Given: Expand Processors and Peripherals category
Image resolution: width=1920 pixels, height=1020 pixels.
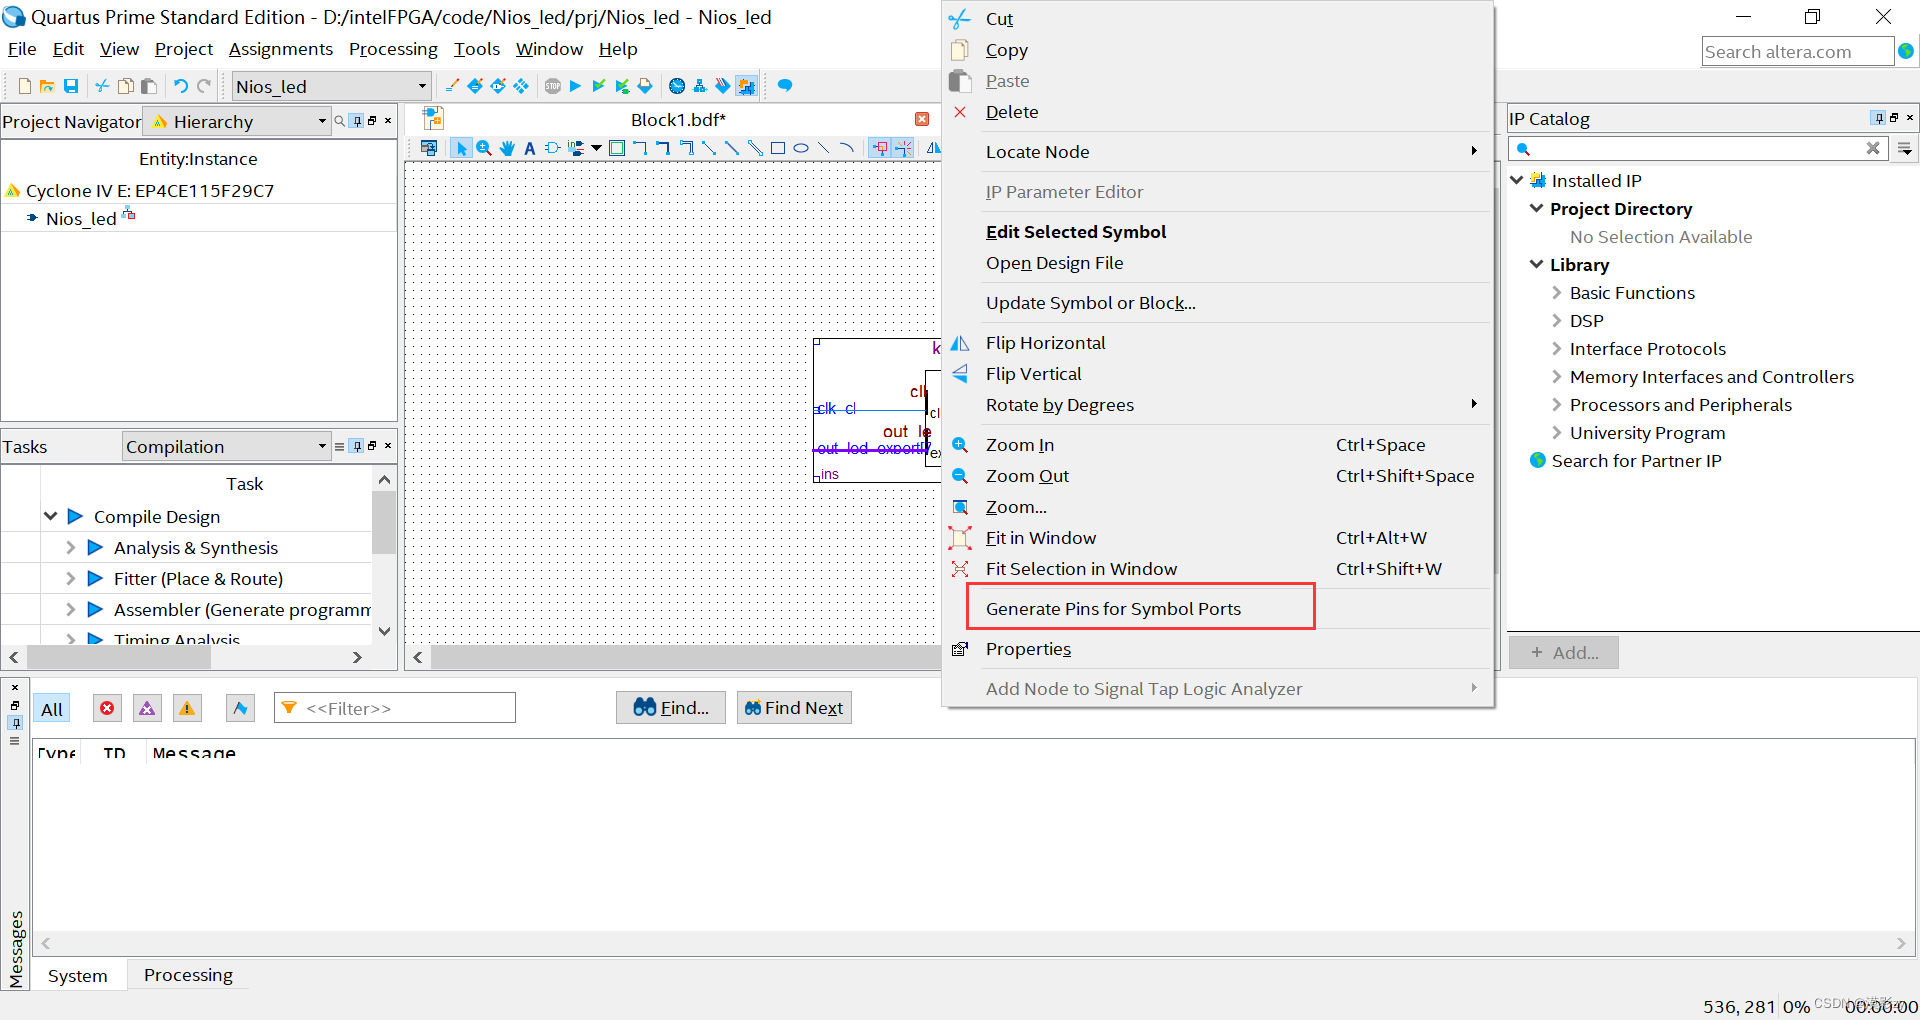Looking at the screenshot, I should click(1556, 405).
